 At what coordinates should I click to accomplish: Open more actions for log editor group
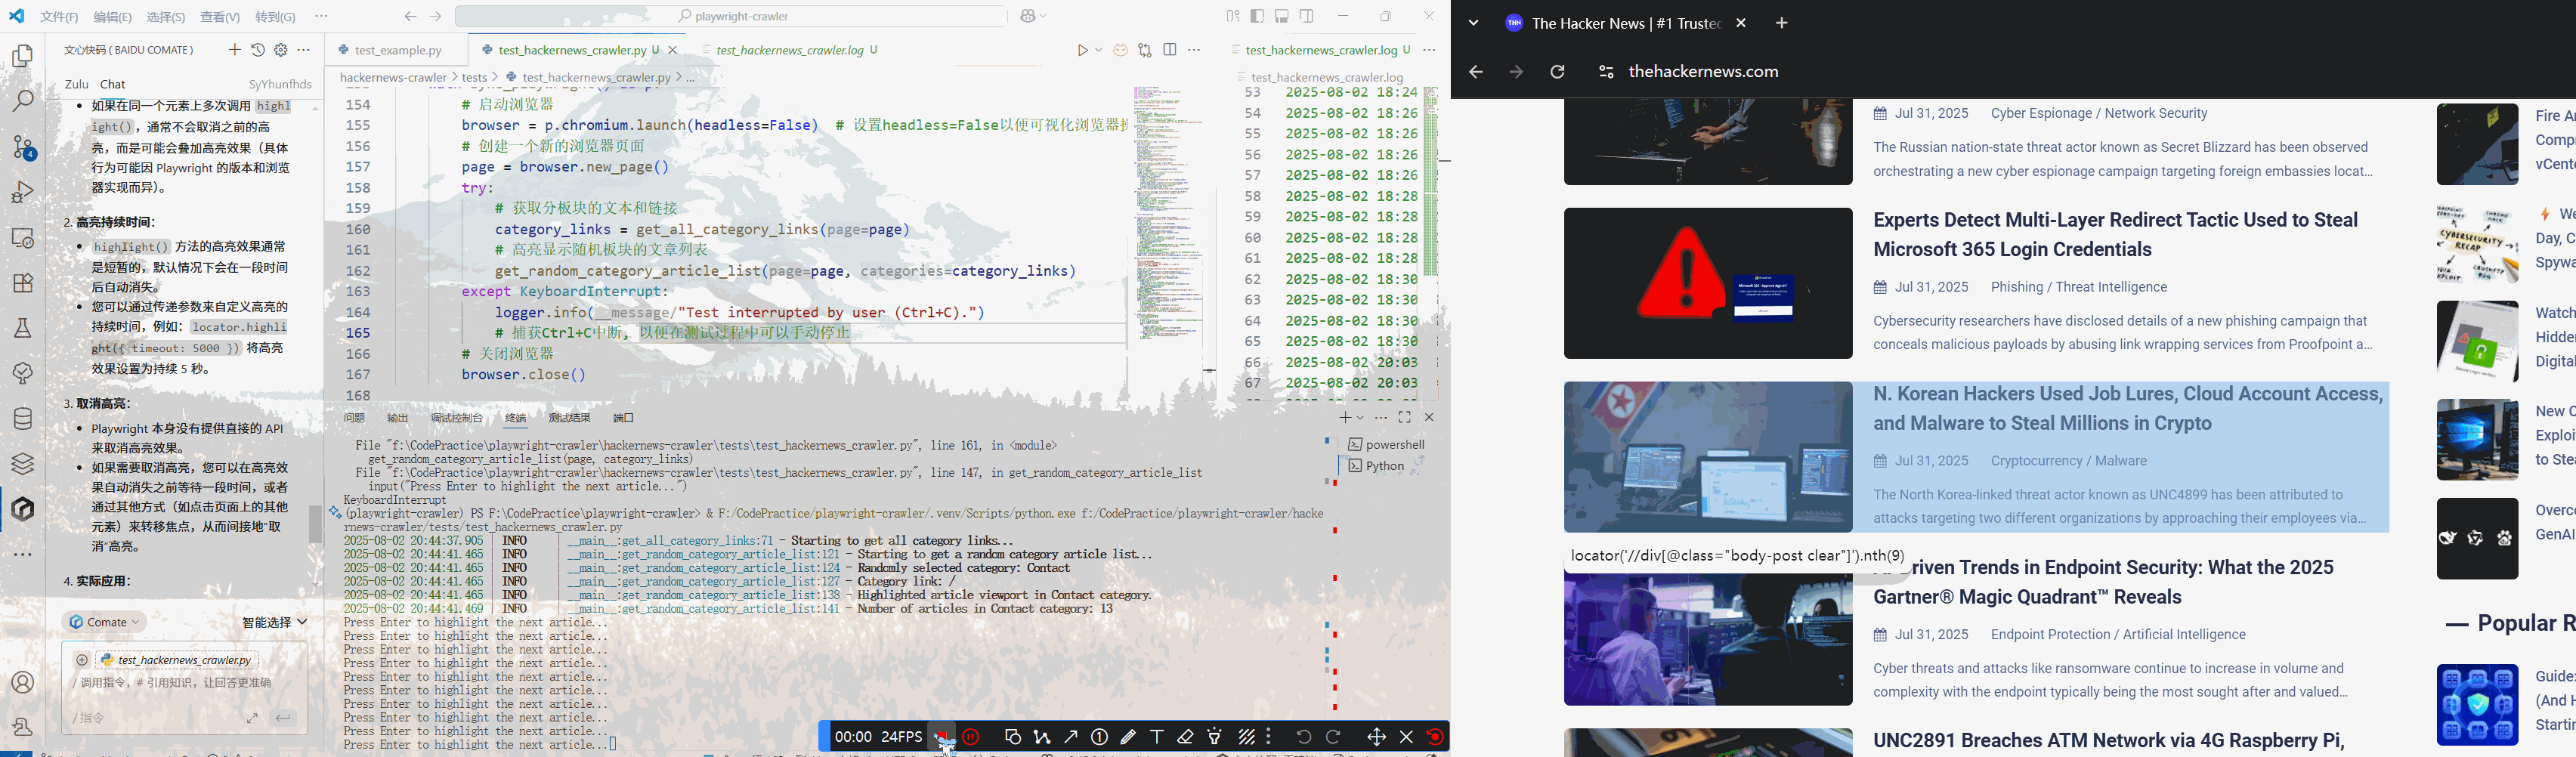[1429, 50]
